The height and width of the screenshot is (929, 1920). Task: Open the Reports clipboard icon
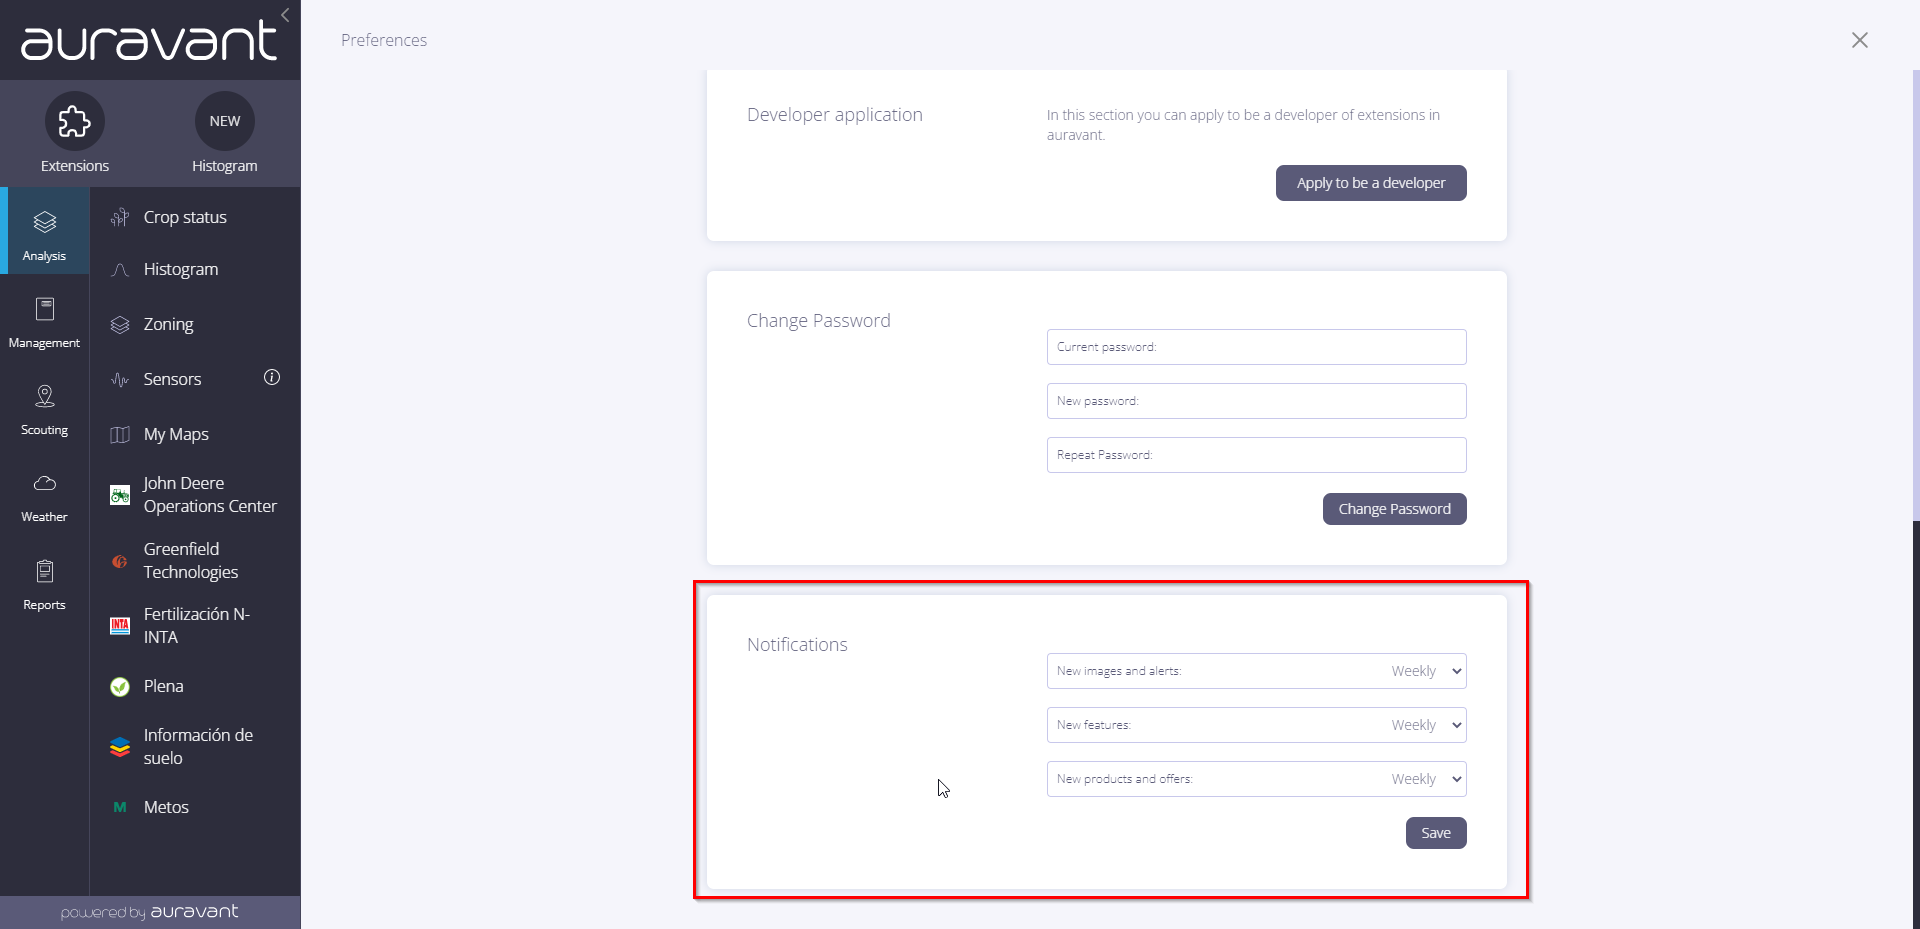click(x=45, y=571)
